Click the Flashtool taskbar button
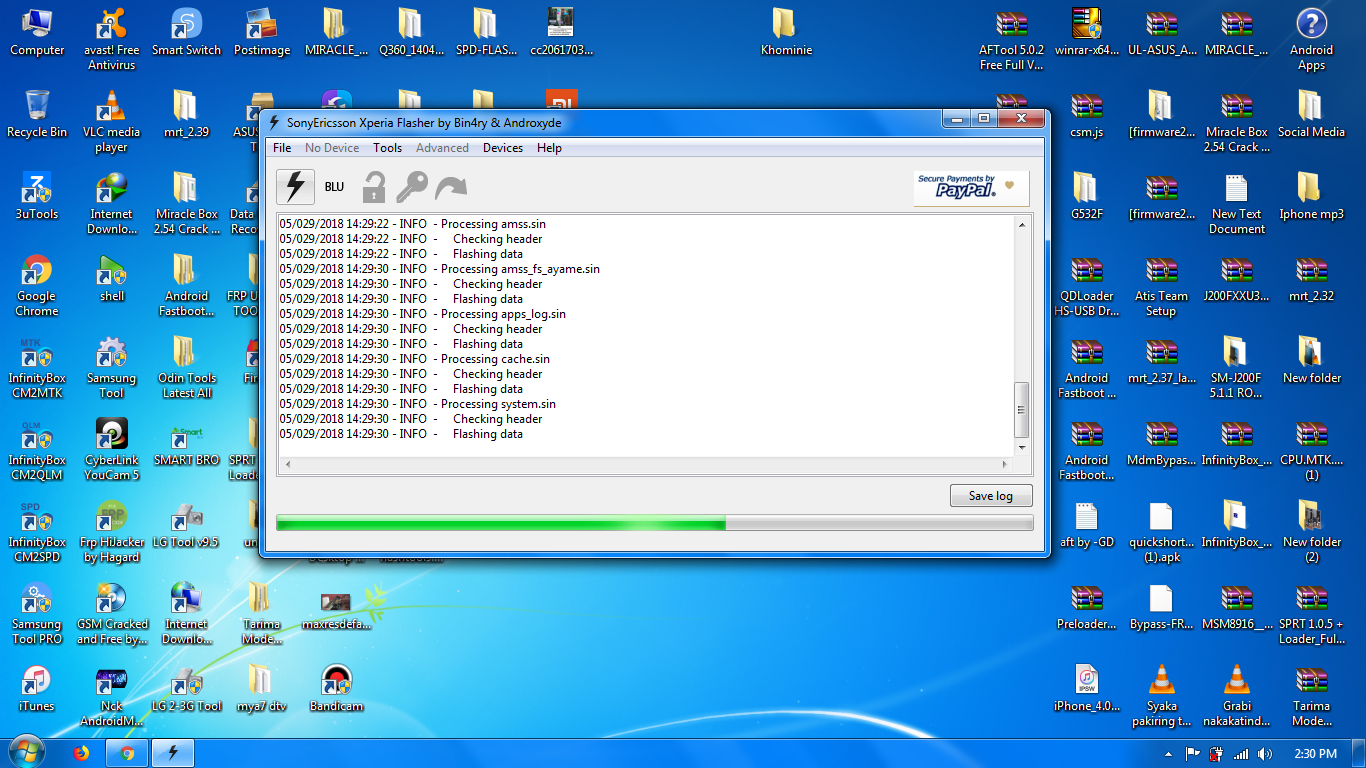This screenshot has height=768, width=1366. pos(173,753)
